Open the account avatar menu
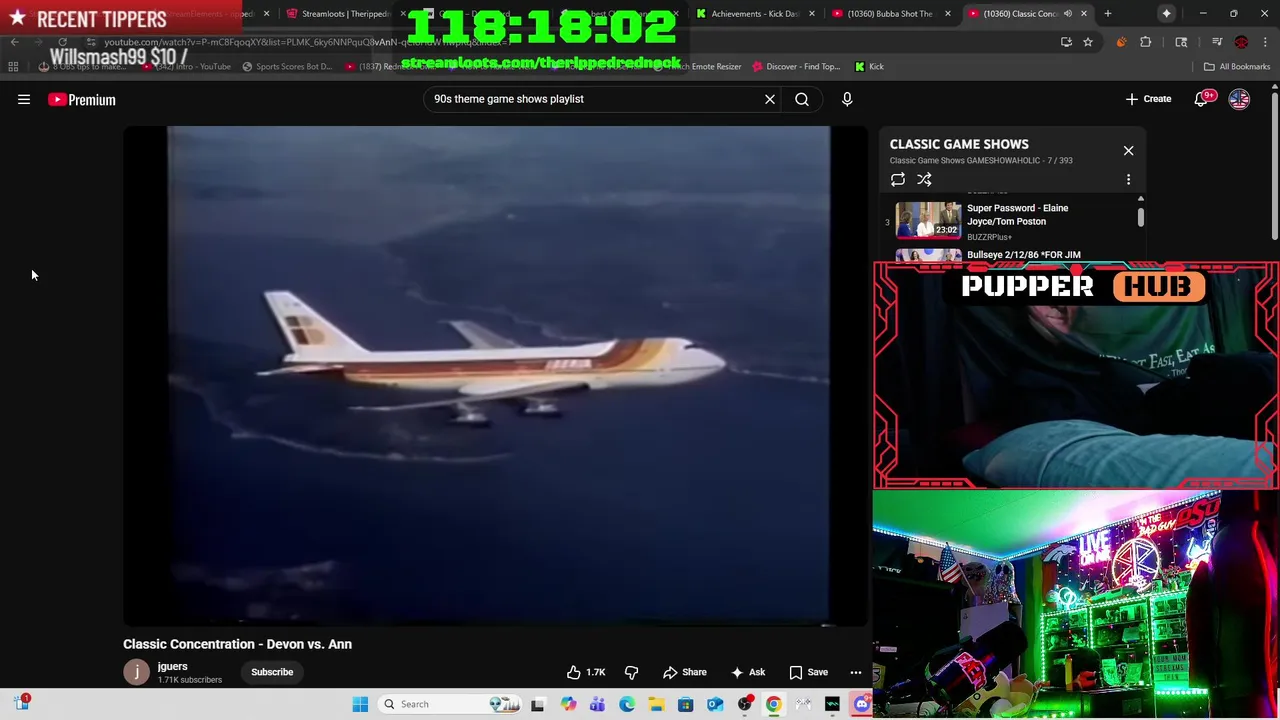 click(x=1239, y=99)
